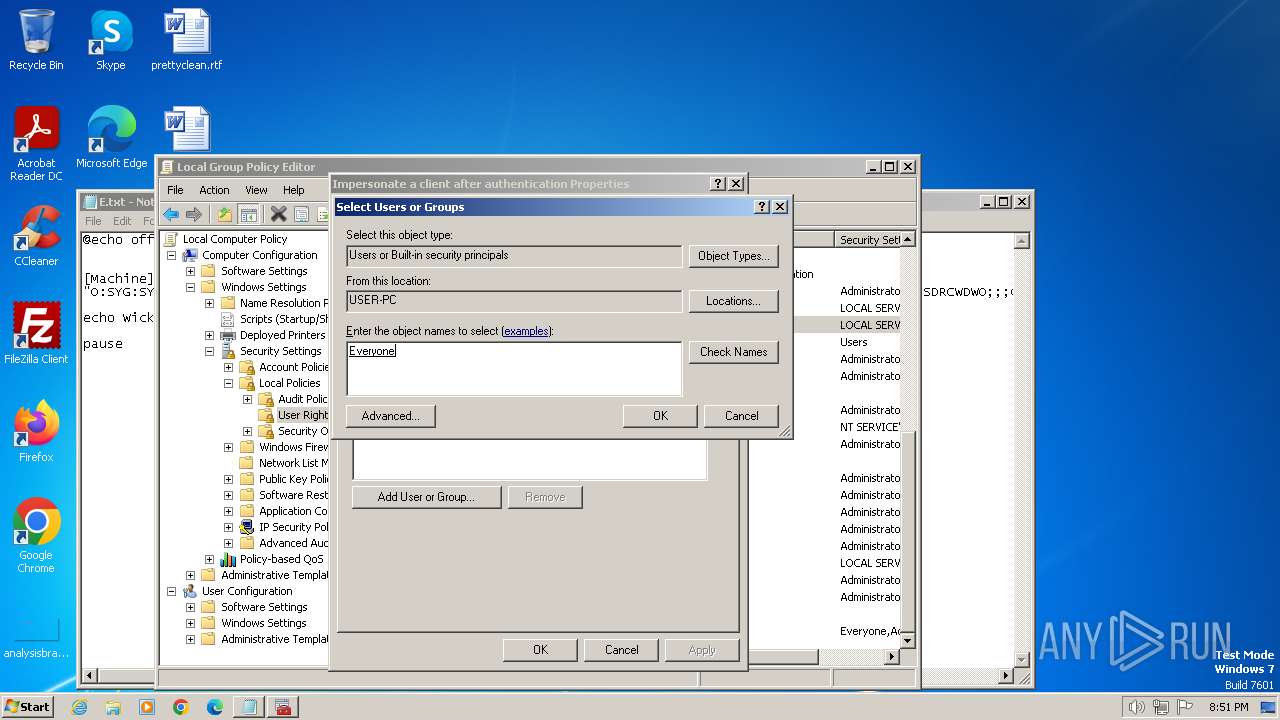1280x720 pixels.
Task: Open File menu in Notepad window
Action: coord(93,221)
